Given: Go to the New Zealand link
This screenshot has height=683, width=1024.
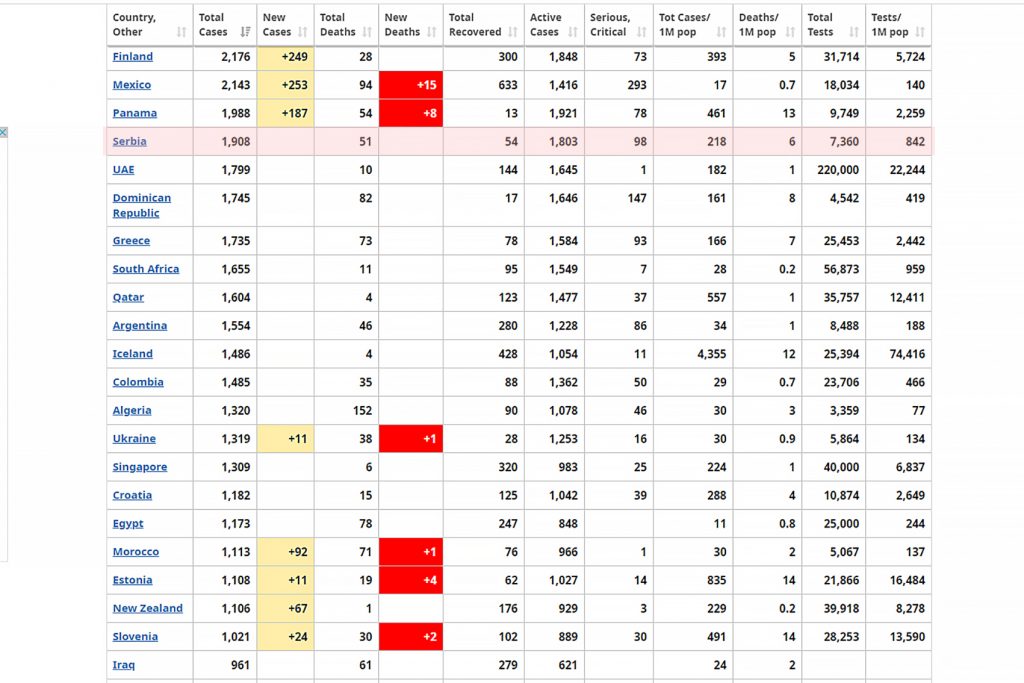Looking at the screenshot, I should 147,608.
